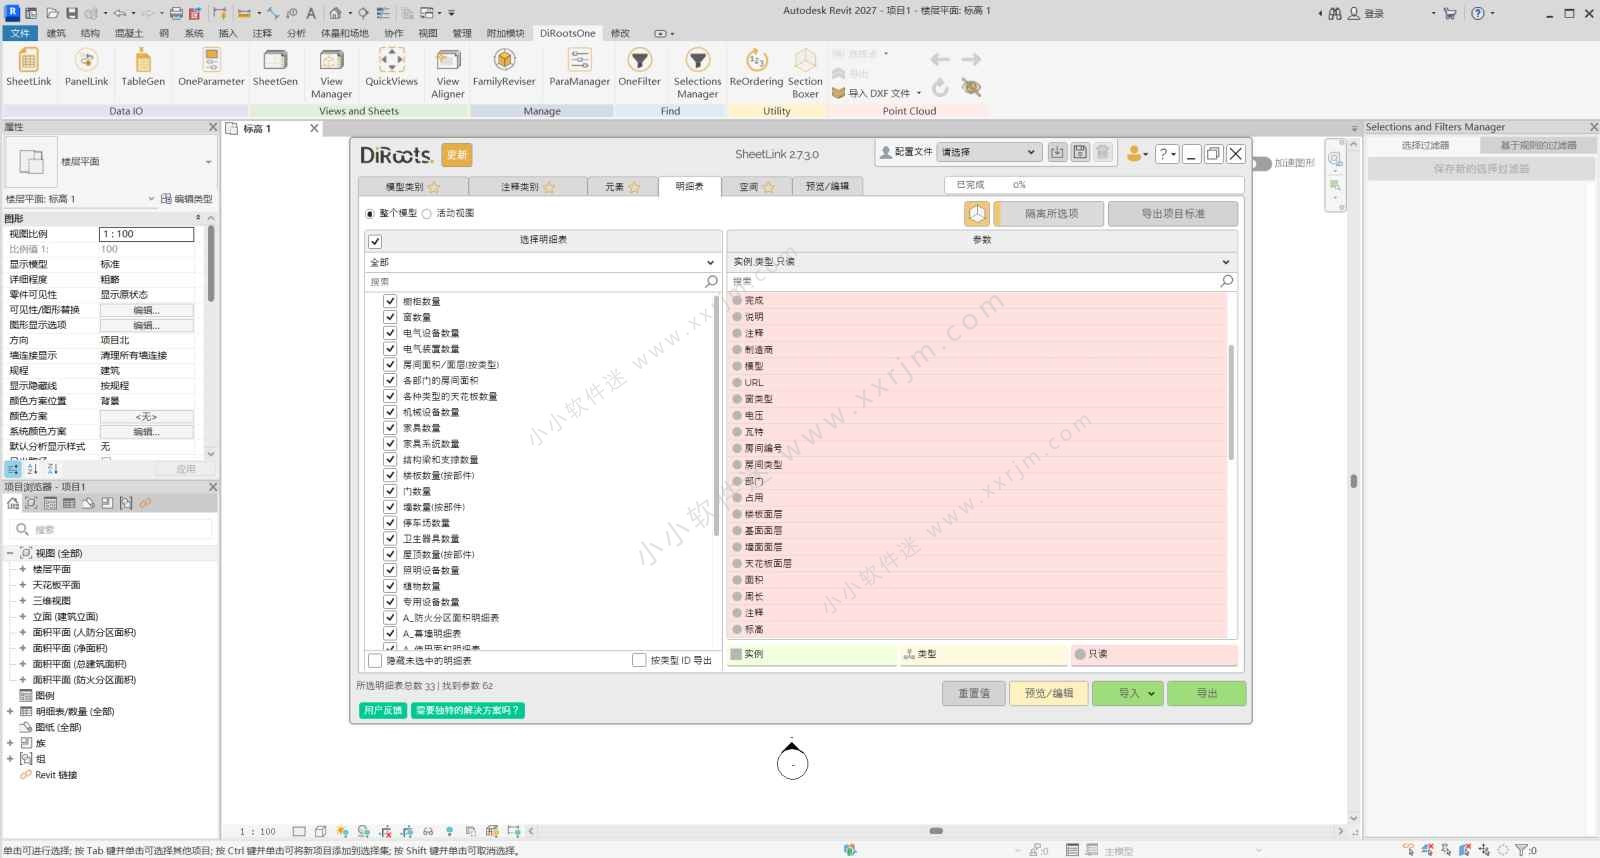Uncheck the 电气设备数量 schedule
This screenshot has width=1600, height=858.
[390, 333]
